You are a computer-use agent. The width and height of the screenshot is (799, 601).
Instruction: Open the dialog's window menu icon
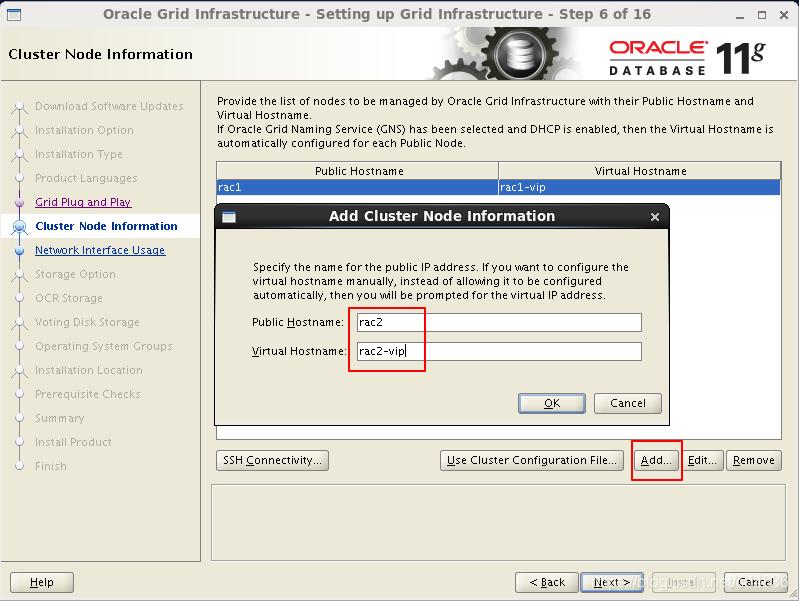229,217
